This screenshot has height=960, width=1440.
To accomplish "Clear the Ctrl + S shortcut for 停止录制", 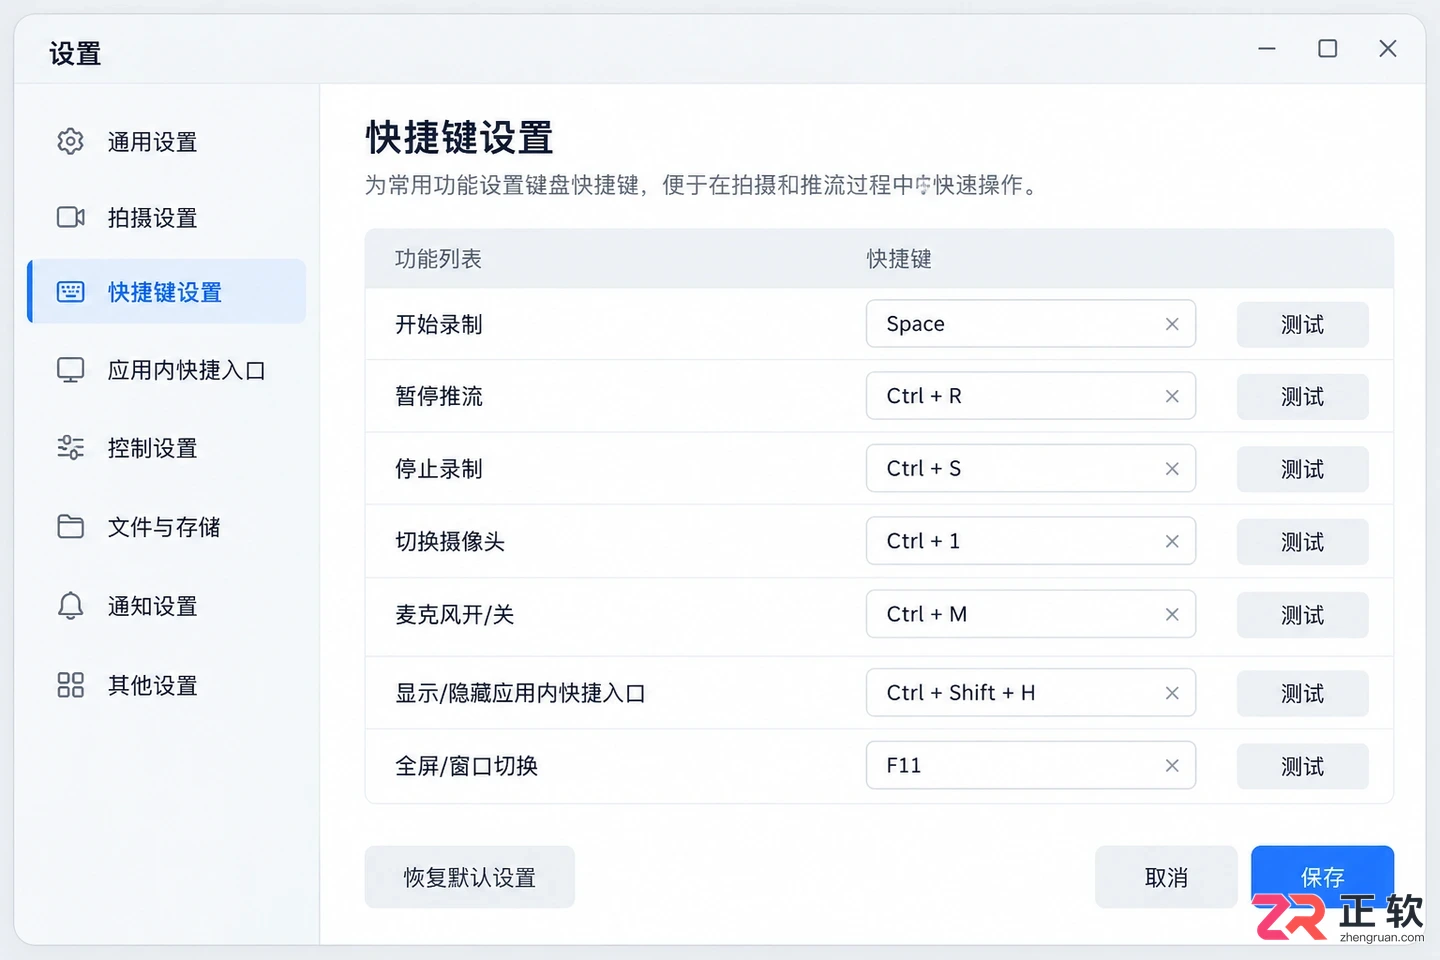I will tap(1172, 468).
